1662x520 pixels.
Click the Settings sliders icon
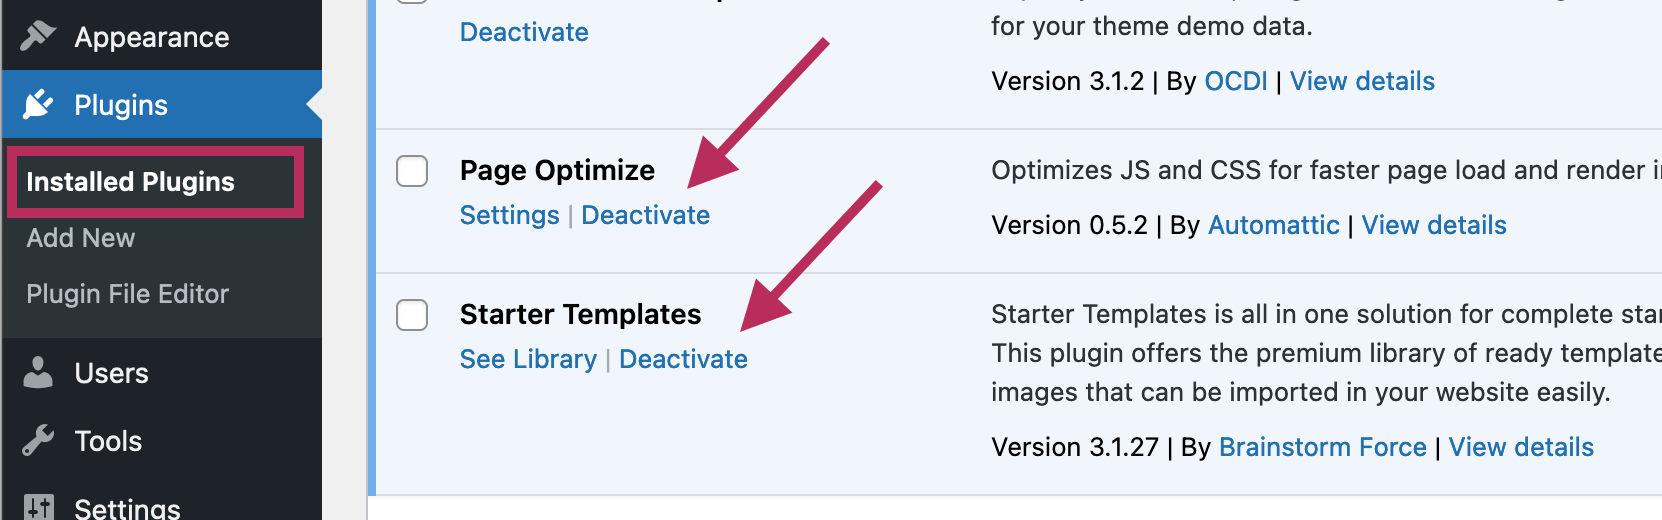(38, 507)
